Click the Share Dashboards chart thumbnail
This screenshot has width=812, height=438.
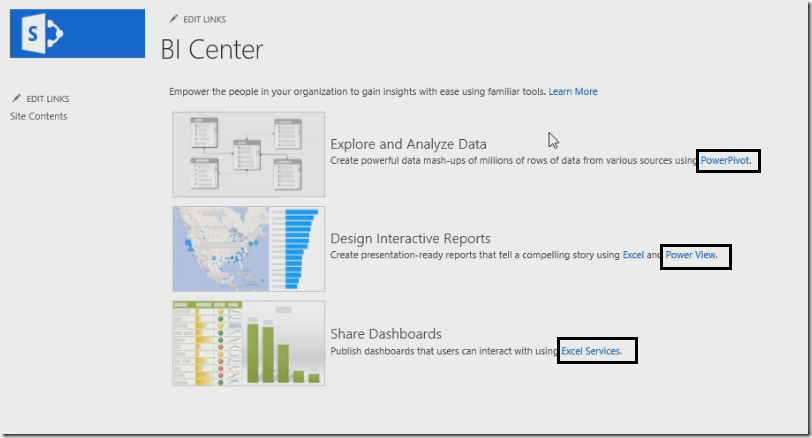pyautogui.click(x=249, y=343)
